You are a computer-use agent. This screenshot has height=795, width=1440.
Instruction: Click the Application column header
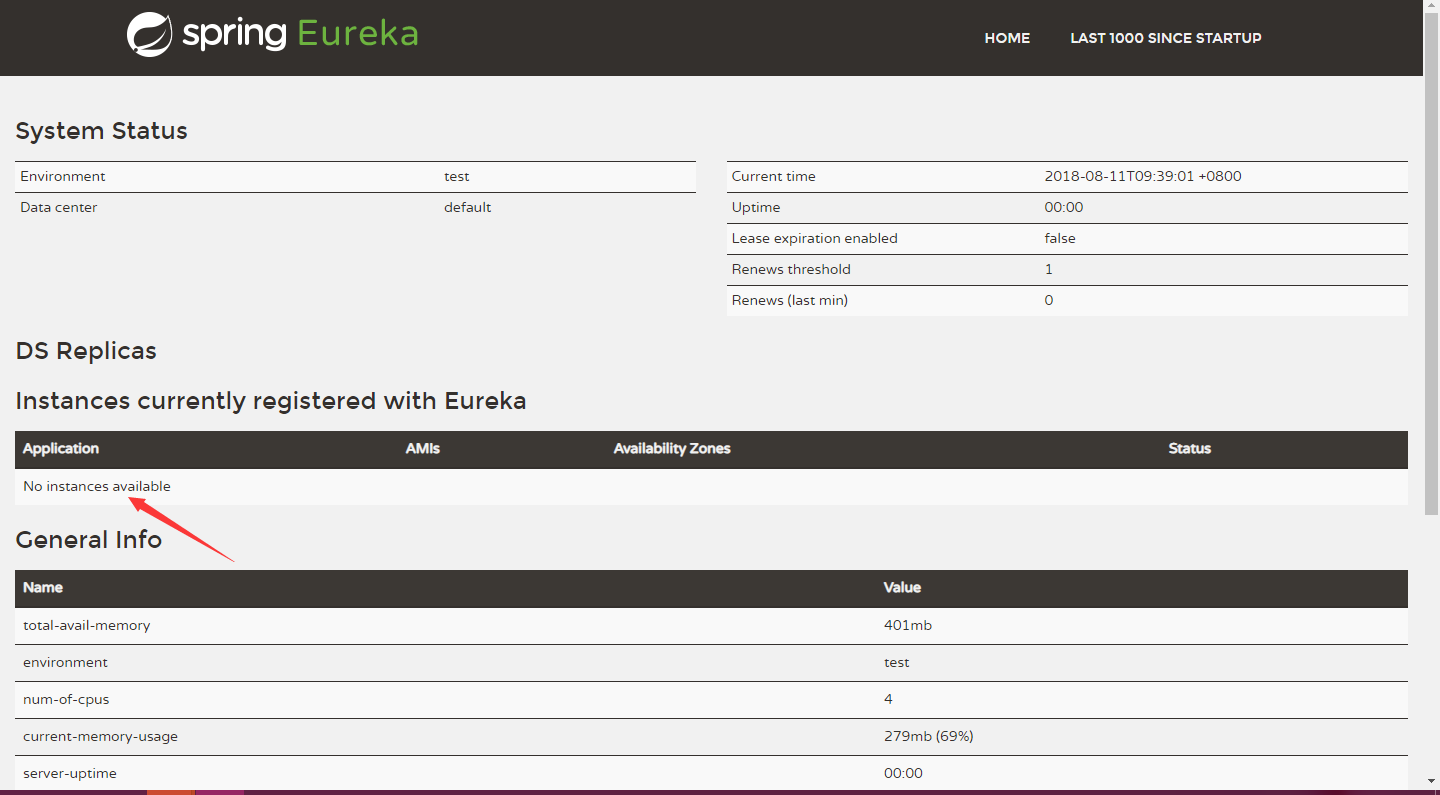point(61,448)
